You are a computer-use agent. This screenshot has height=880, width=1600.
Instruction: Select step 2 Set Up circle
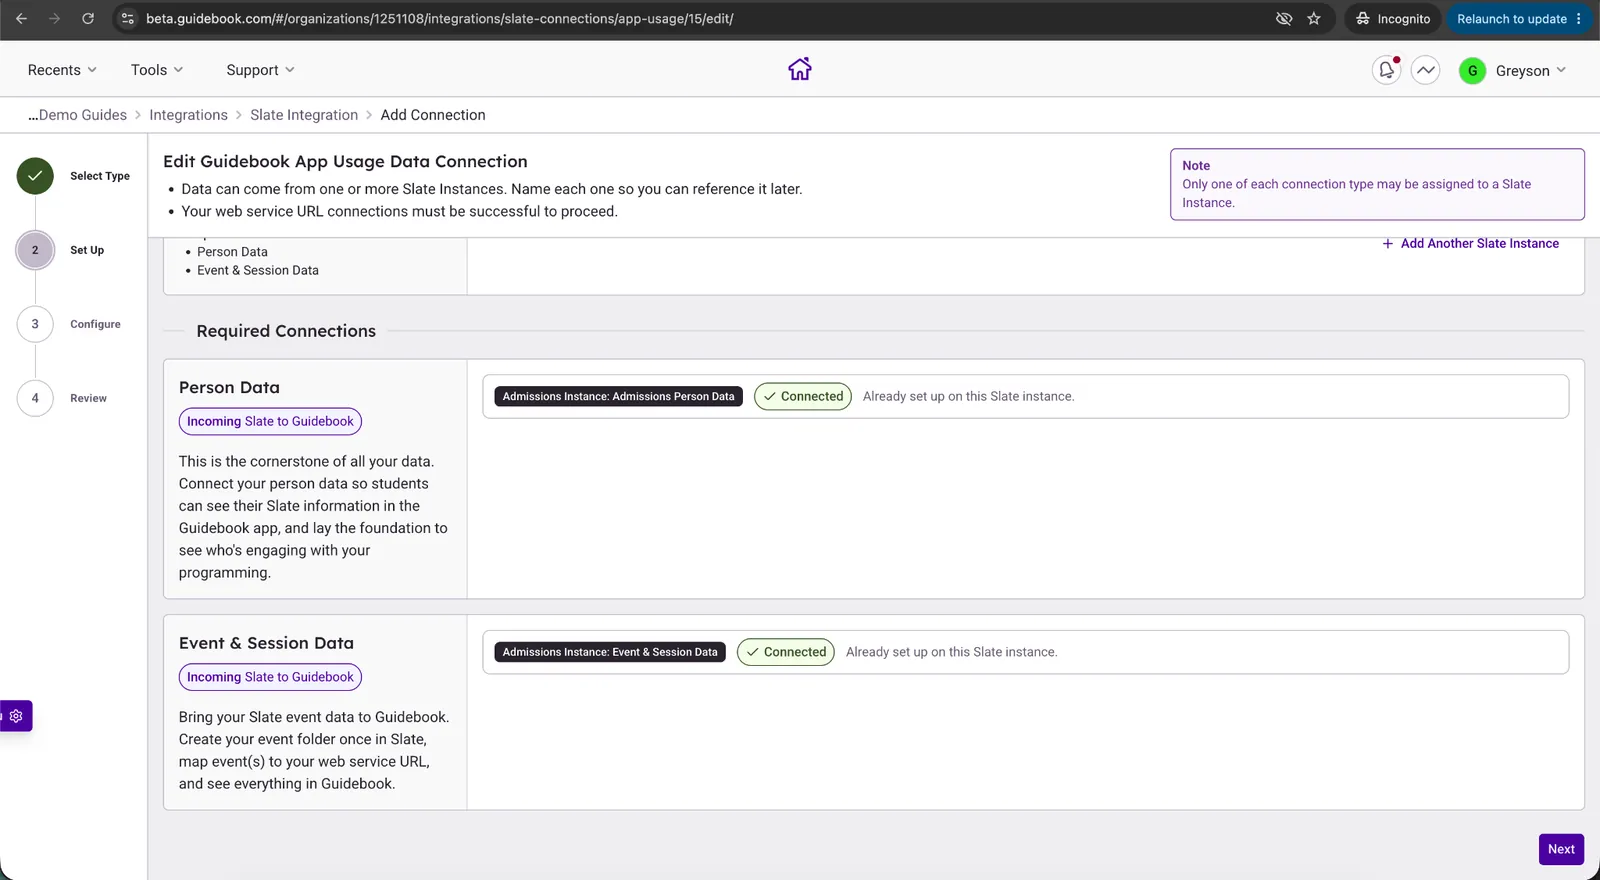[x=35, y=250]
